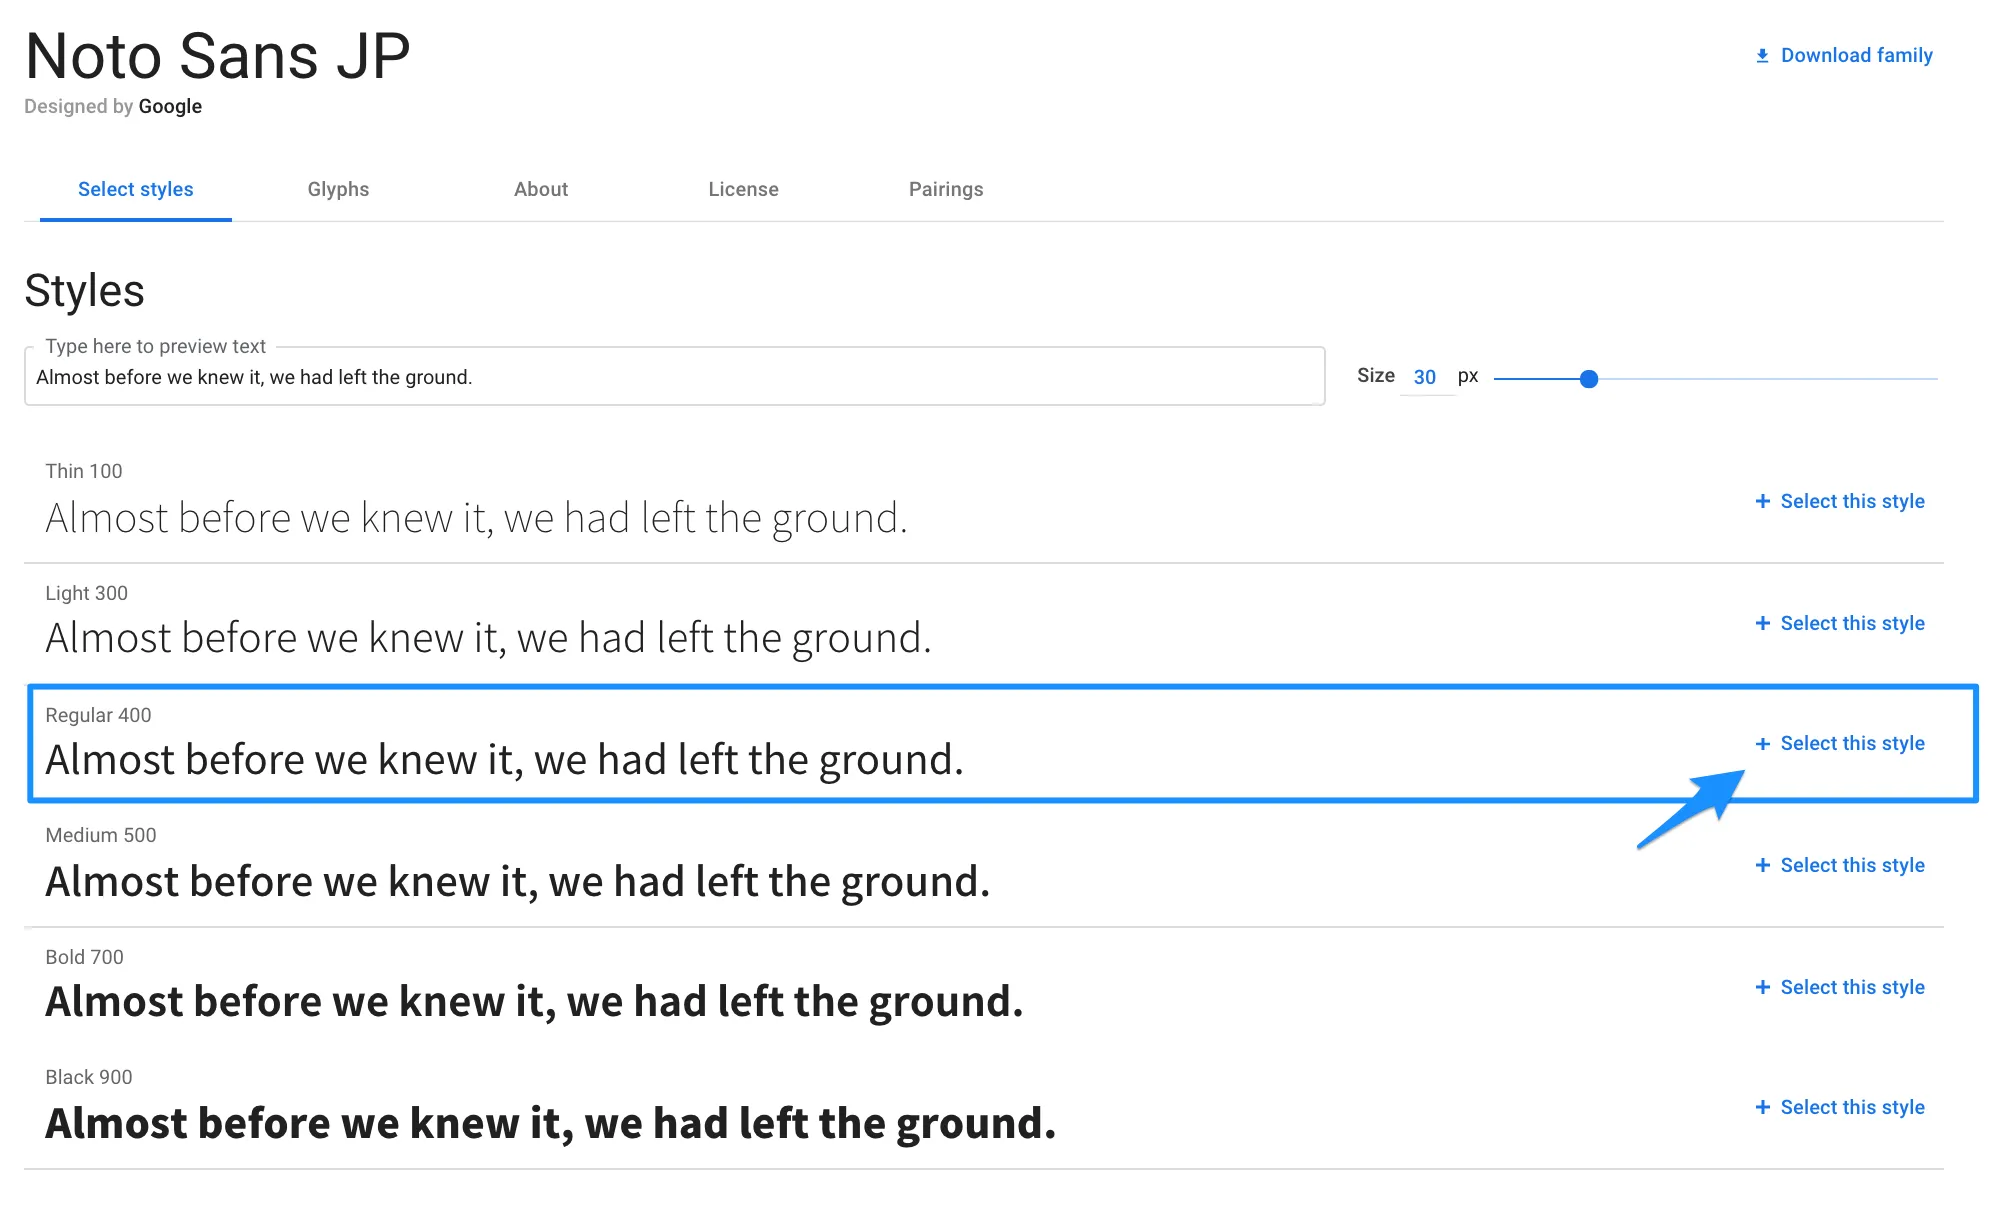View the License tab

(743, 189)
